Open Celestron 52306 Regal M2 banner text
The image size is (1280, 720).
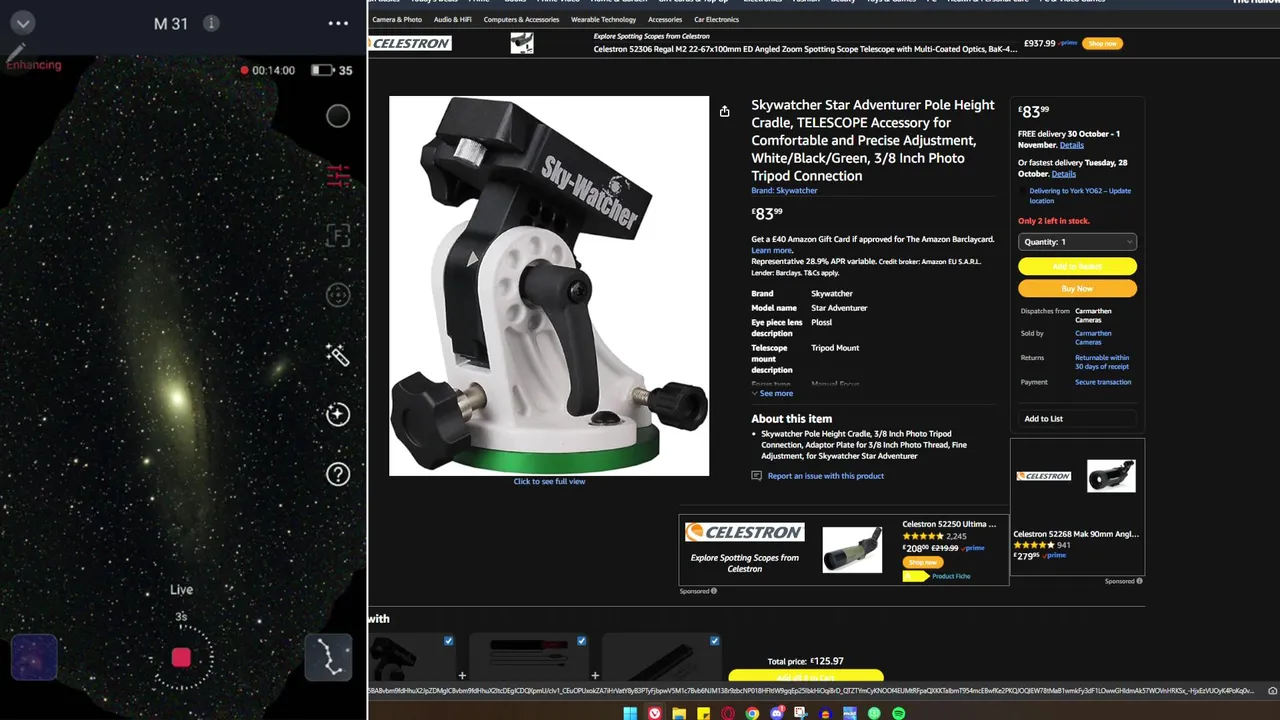[807, 49]
